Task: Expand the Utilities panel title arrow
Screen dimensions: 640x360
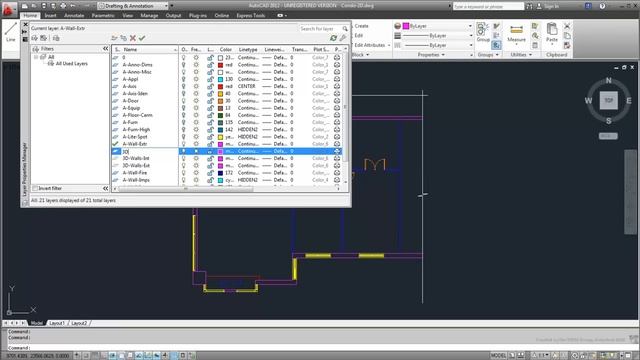Action: pyautogui.click(x=530, y=55)
